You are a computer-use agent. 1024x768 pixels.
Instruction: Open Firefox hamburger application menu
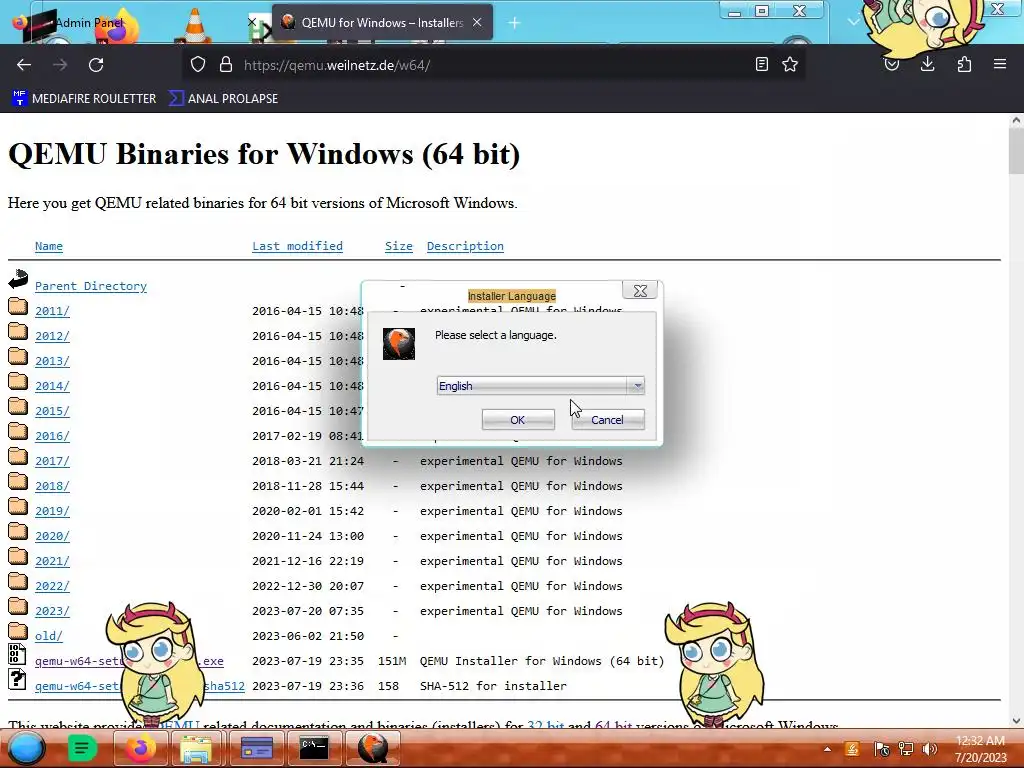pyautogui.click(x=1000, y=64)
